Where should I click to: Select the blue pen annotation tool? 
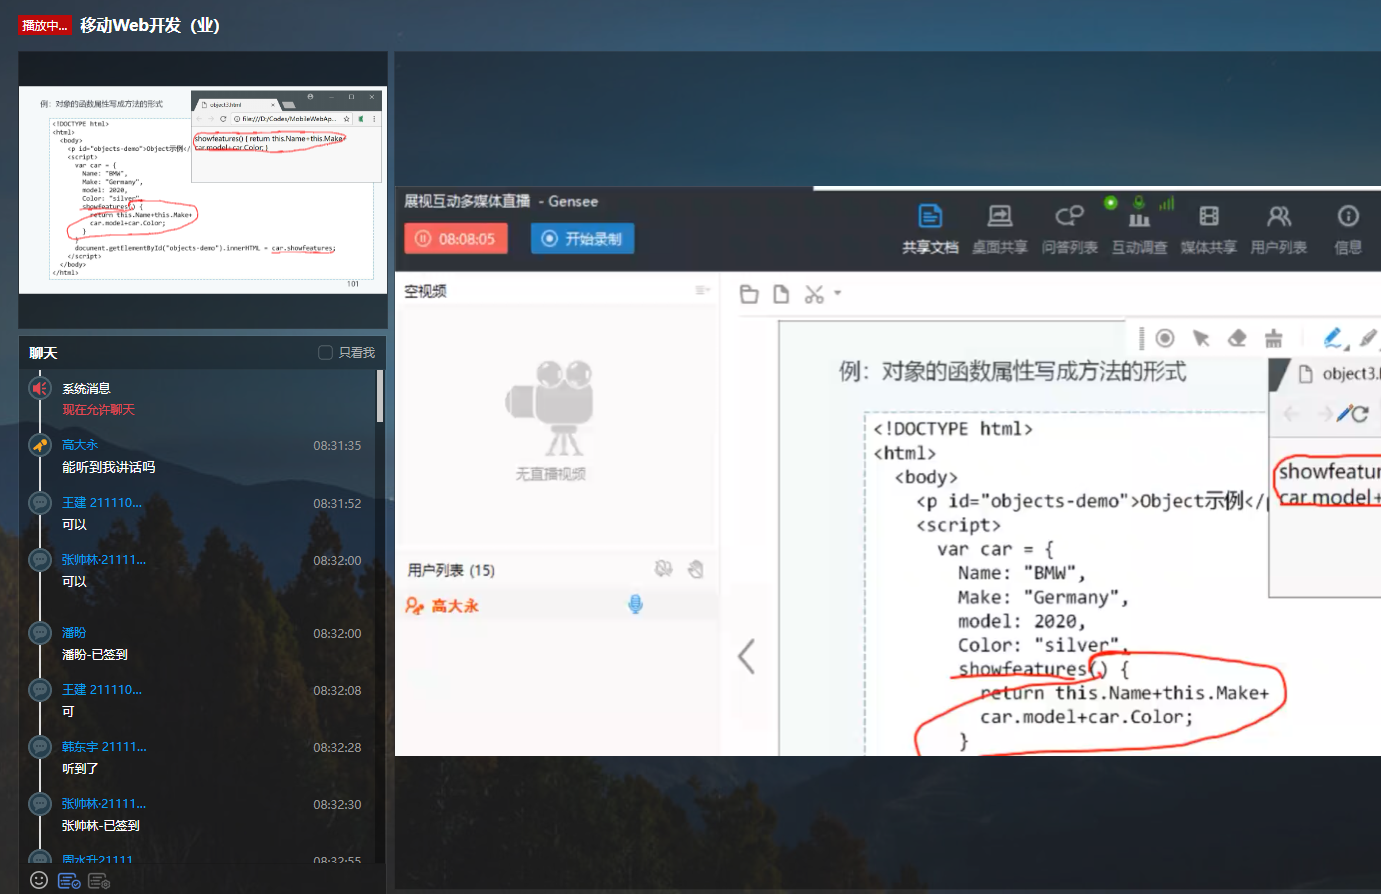pyautogui.click(x=1332, y=338)
